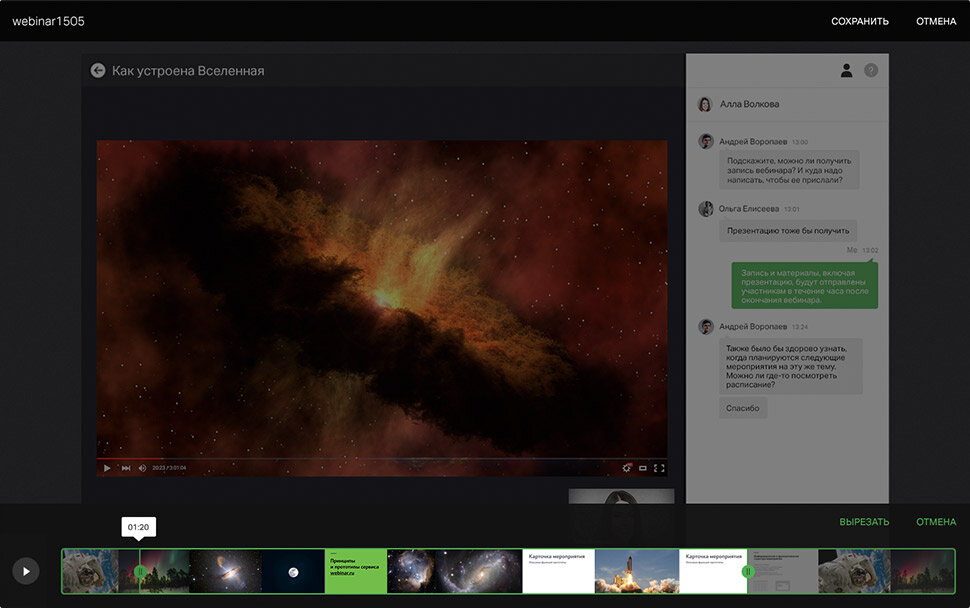Skip to next video in player
The width and height of the screenshot is (970, 608).
tap(126, 468)
